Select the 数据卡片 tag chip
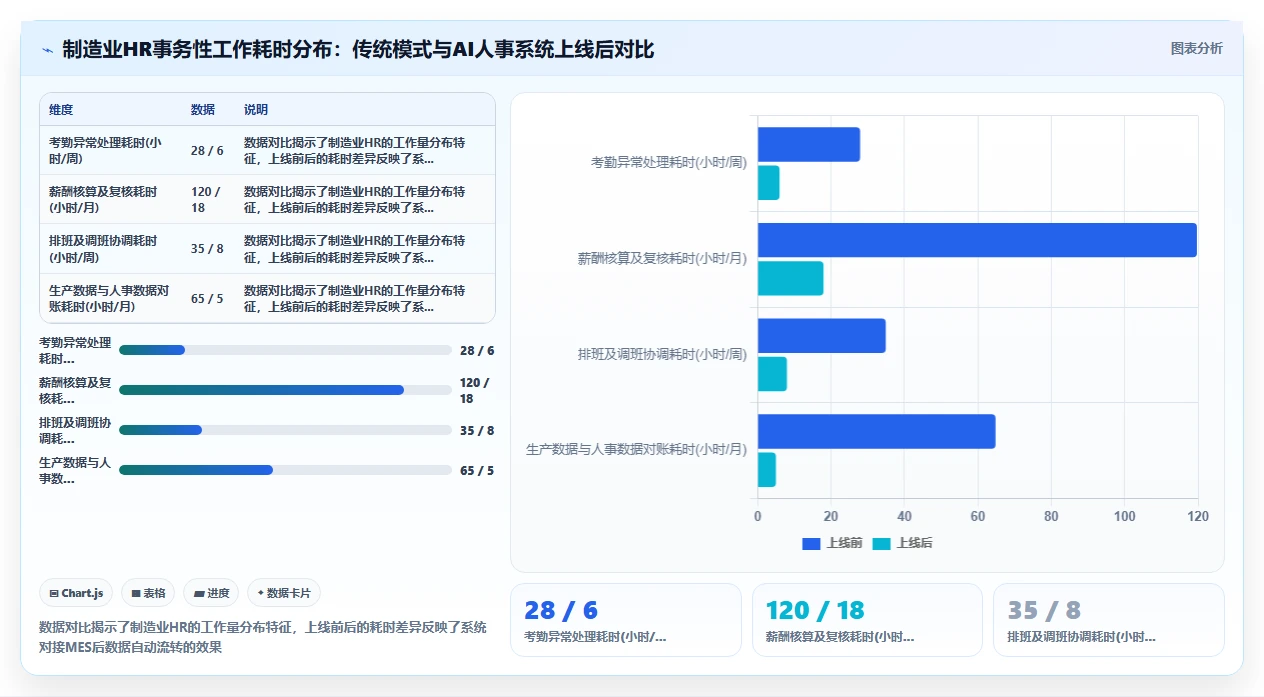This screenshot has height=697, width=1264. pyautogui.click(x=284, y=593)
